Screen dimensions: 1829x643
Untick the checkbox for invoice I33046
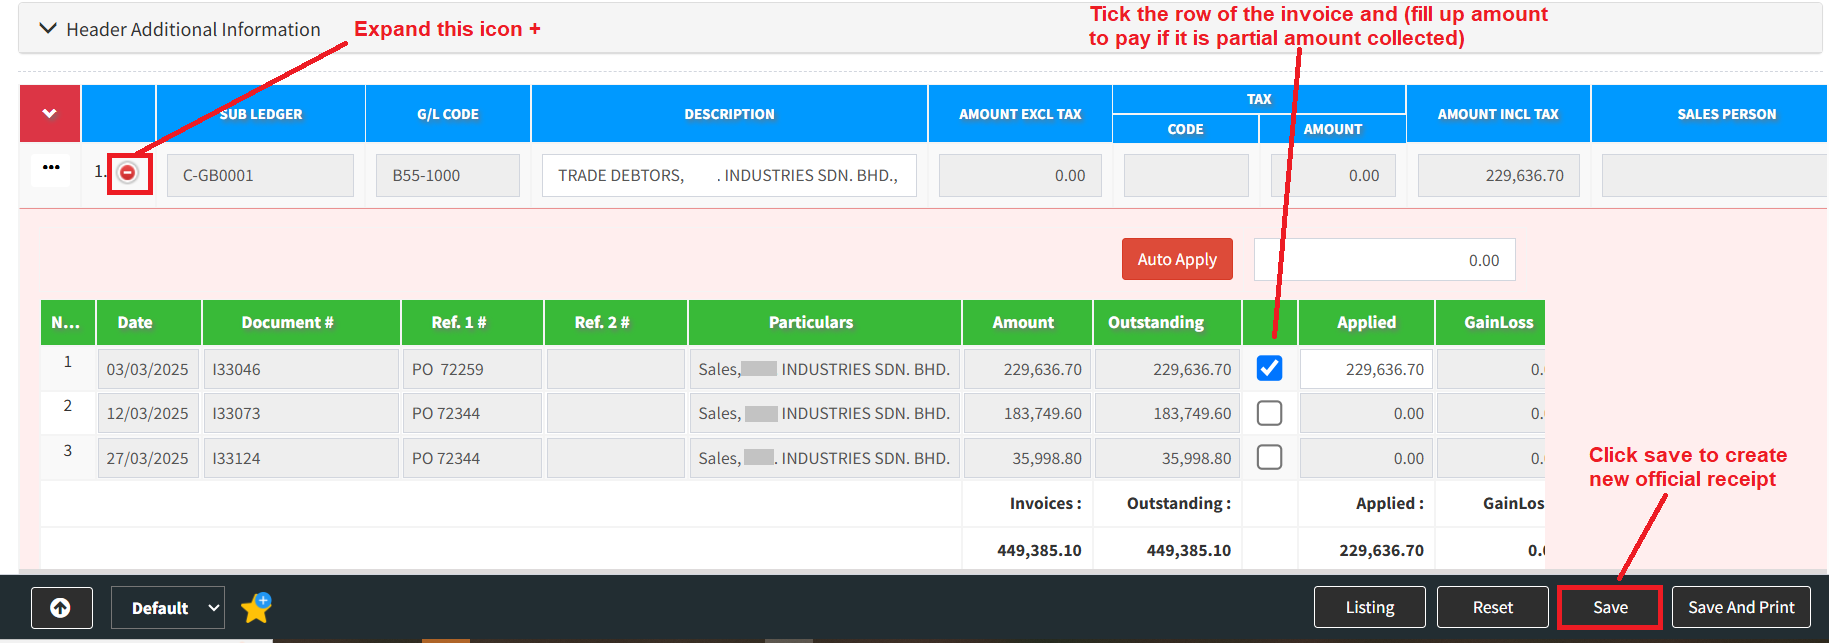point(1269,369)
